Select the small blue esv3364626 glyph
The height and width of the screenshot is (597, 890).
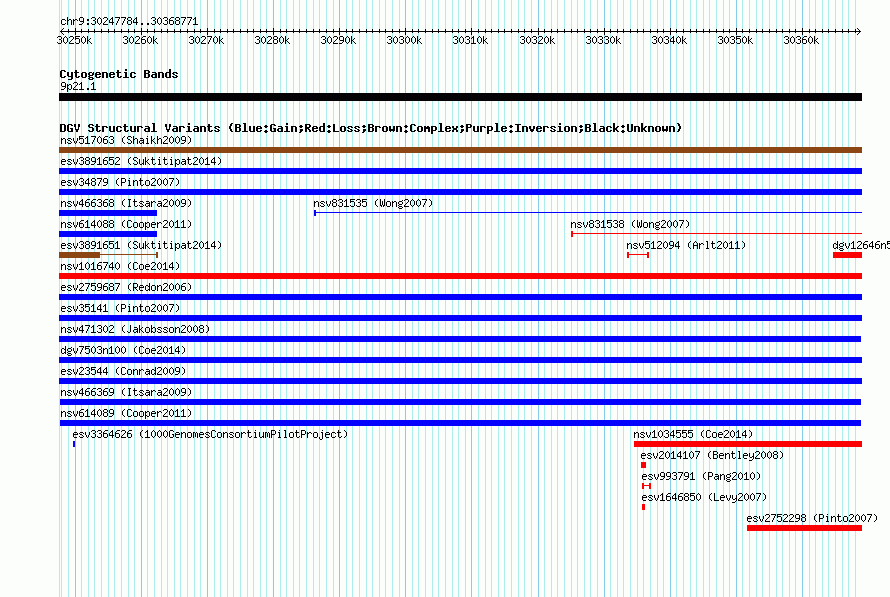[x=74, y=444]
